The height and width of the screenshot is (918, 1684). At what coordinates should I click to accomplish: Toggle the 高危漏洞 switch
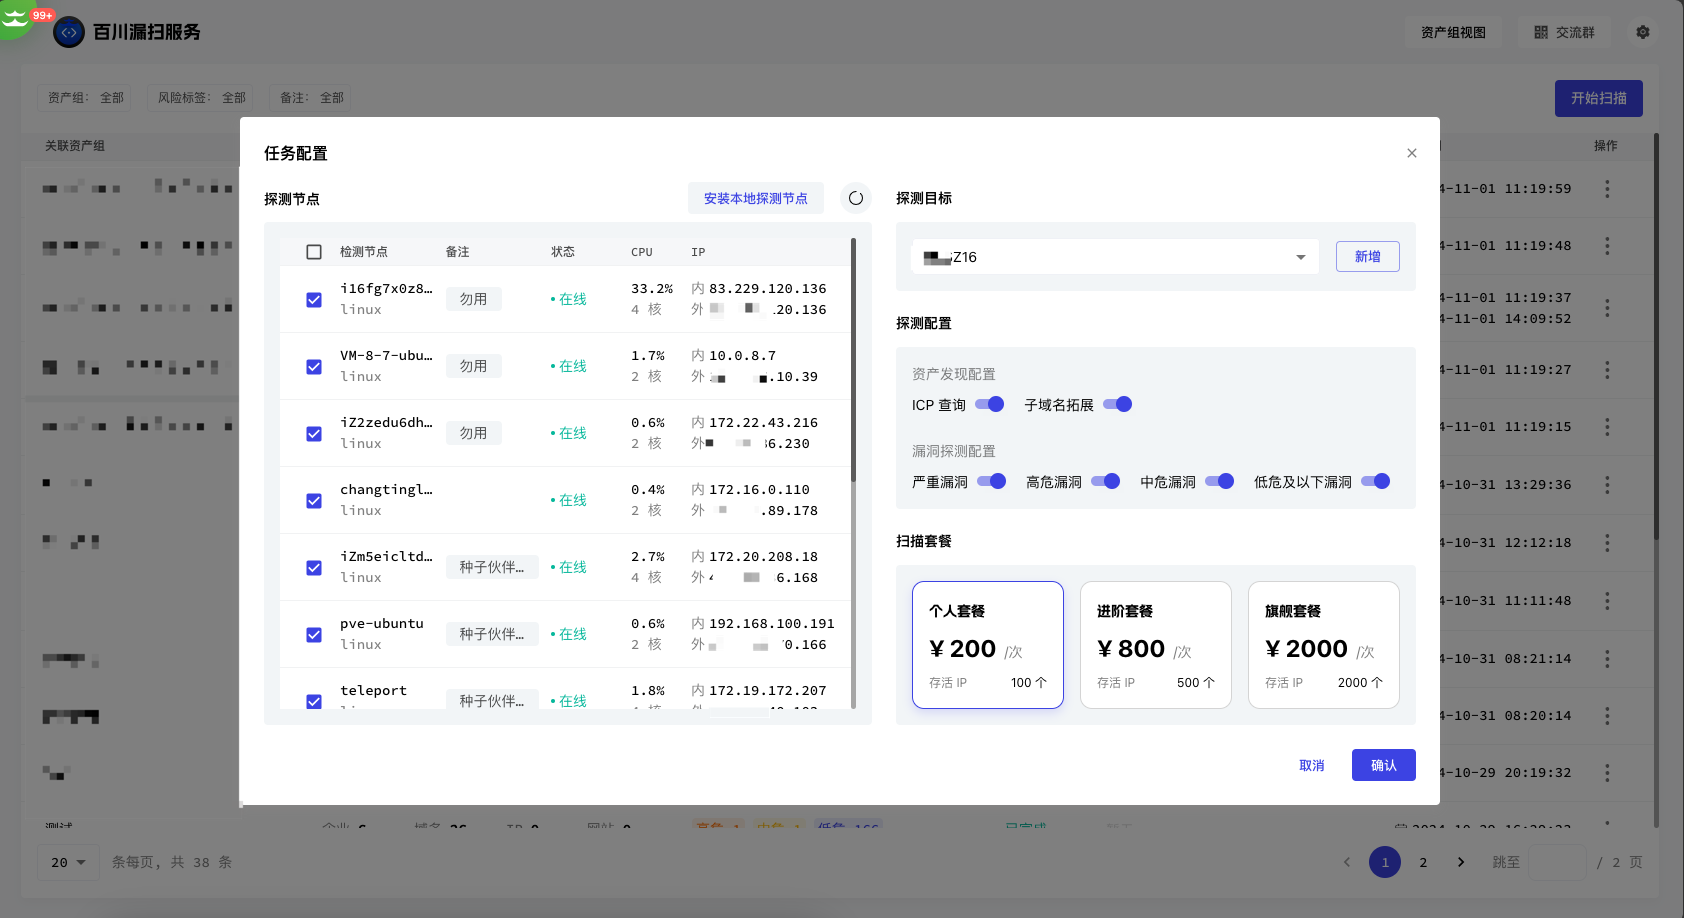click(x=1106, y=481)
